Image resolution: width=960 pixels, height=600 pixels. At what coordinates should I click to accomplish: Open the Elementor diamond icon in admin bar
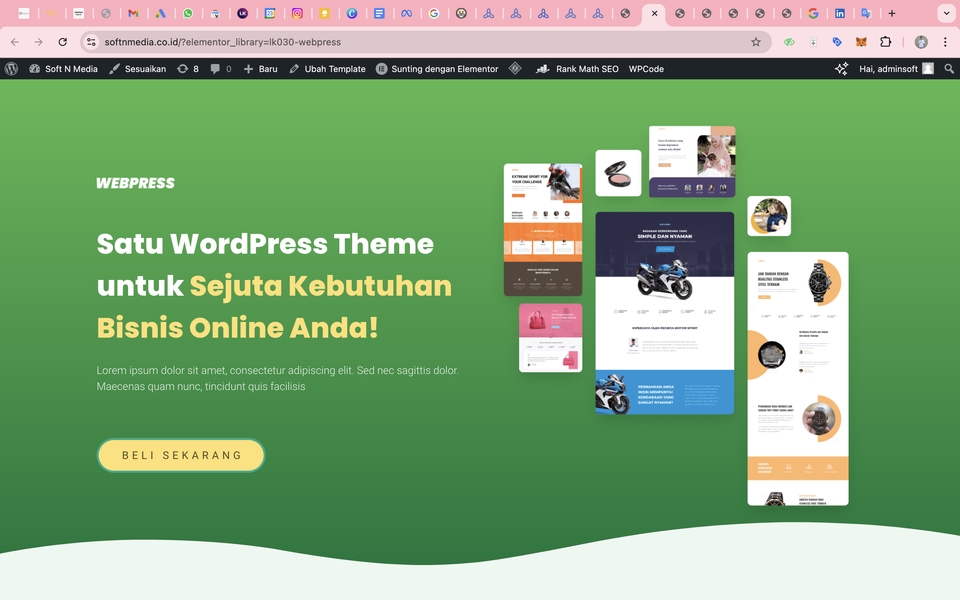514,69
